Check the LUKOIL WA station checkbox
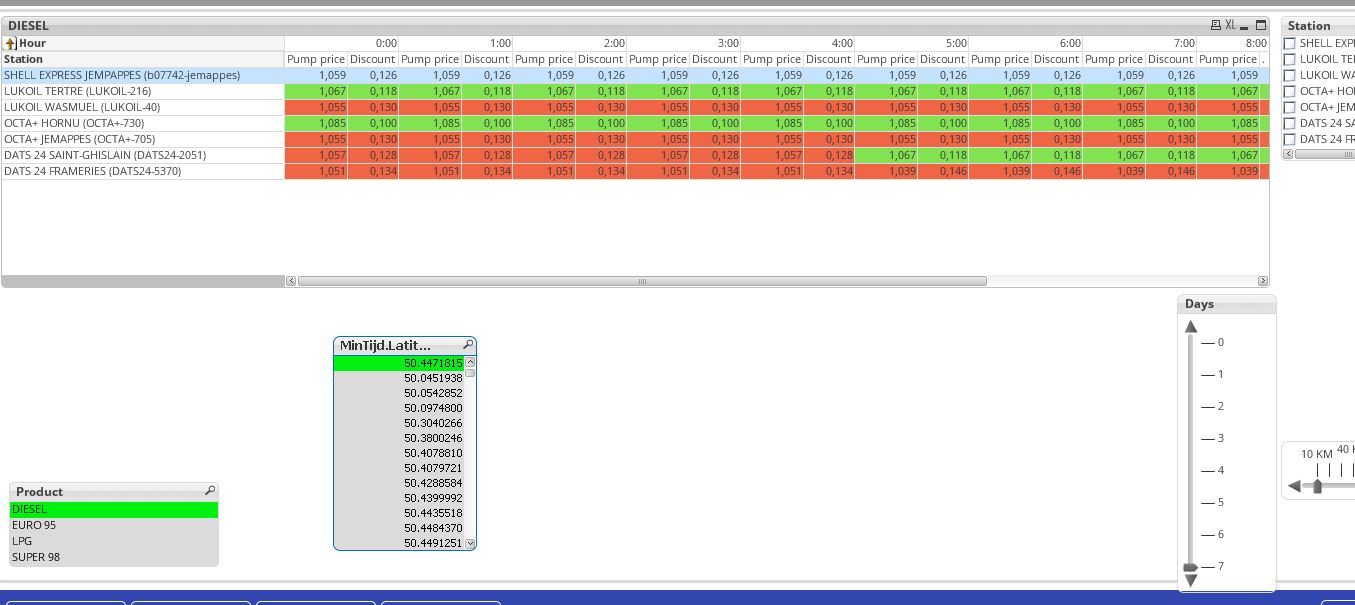1355x605 pixels. coord(1290,75)
